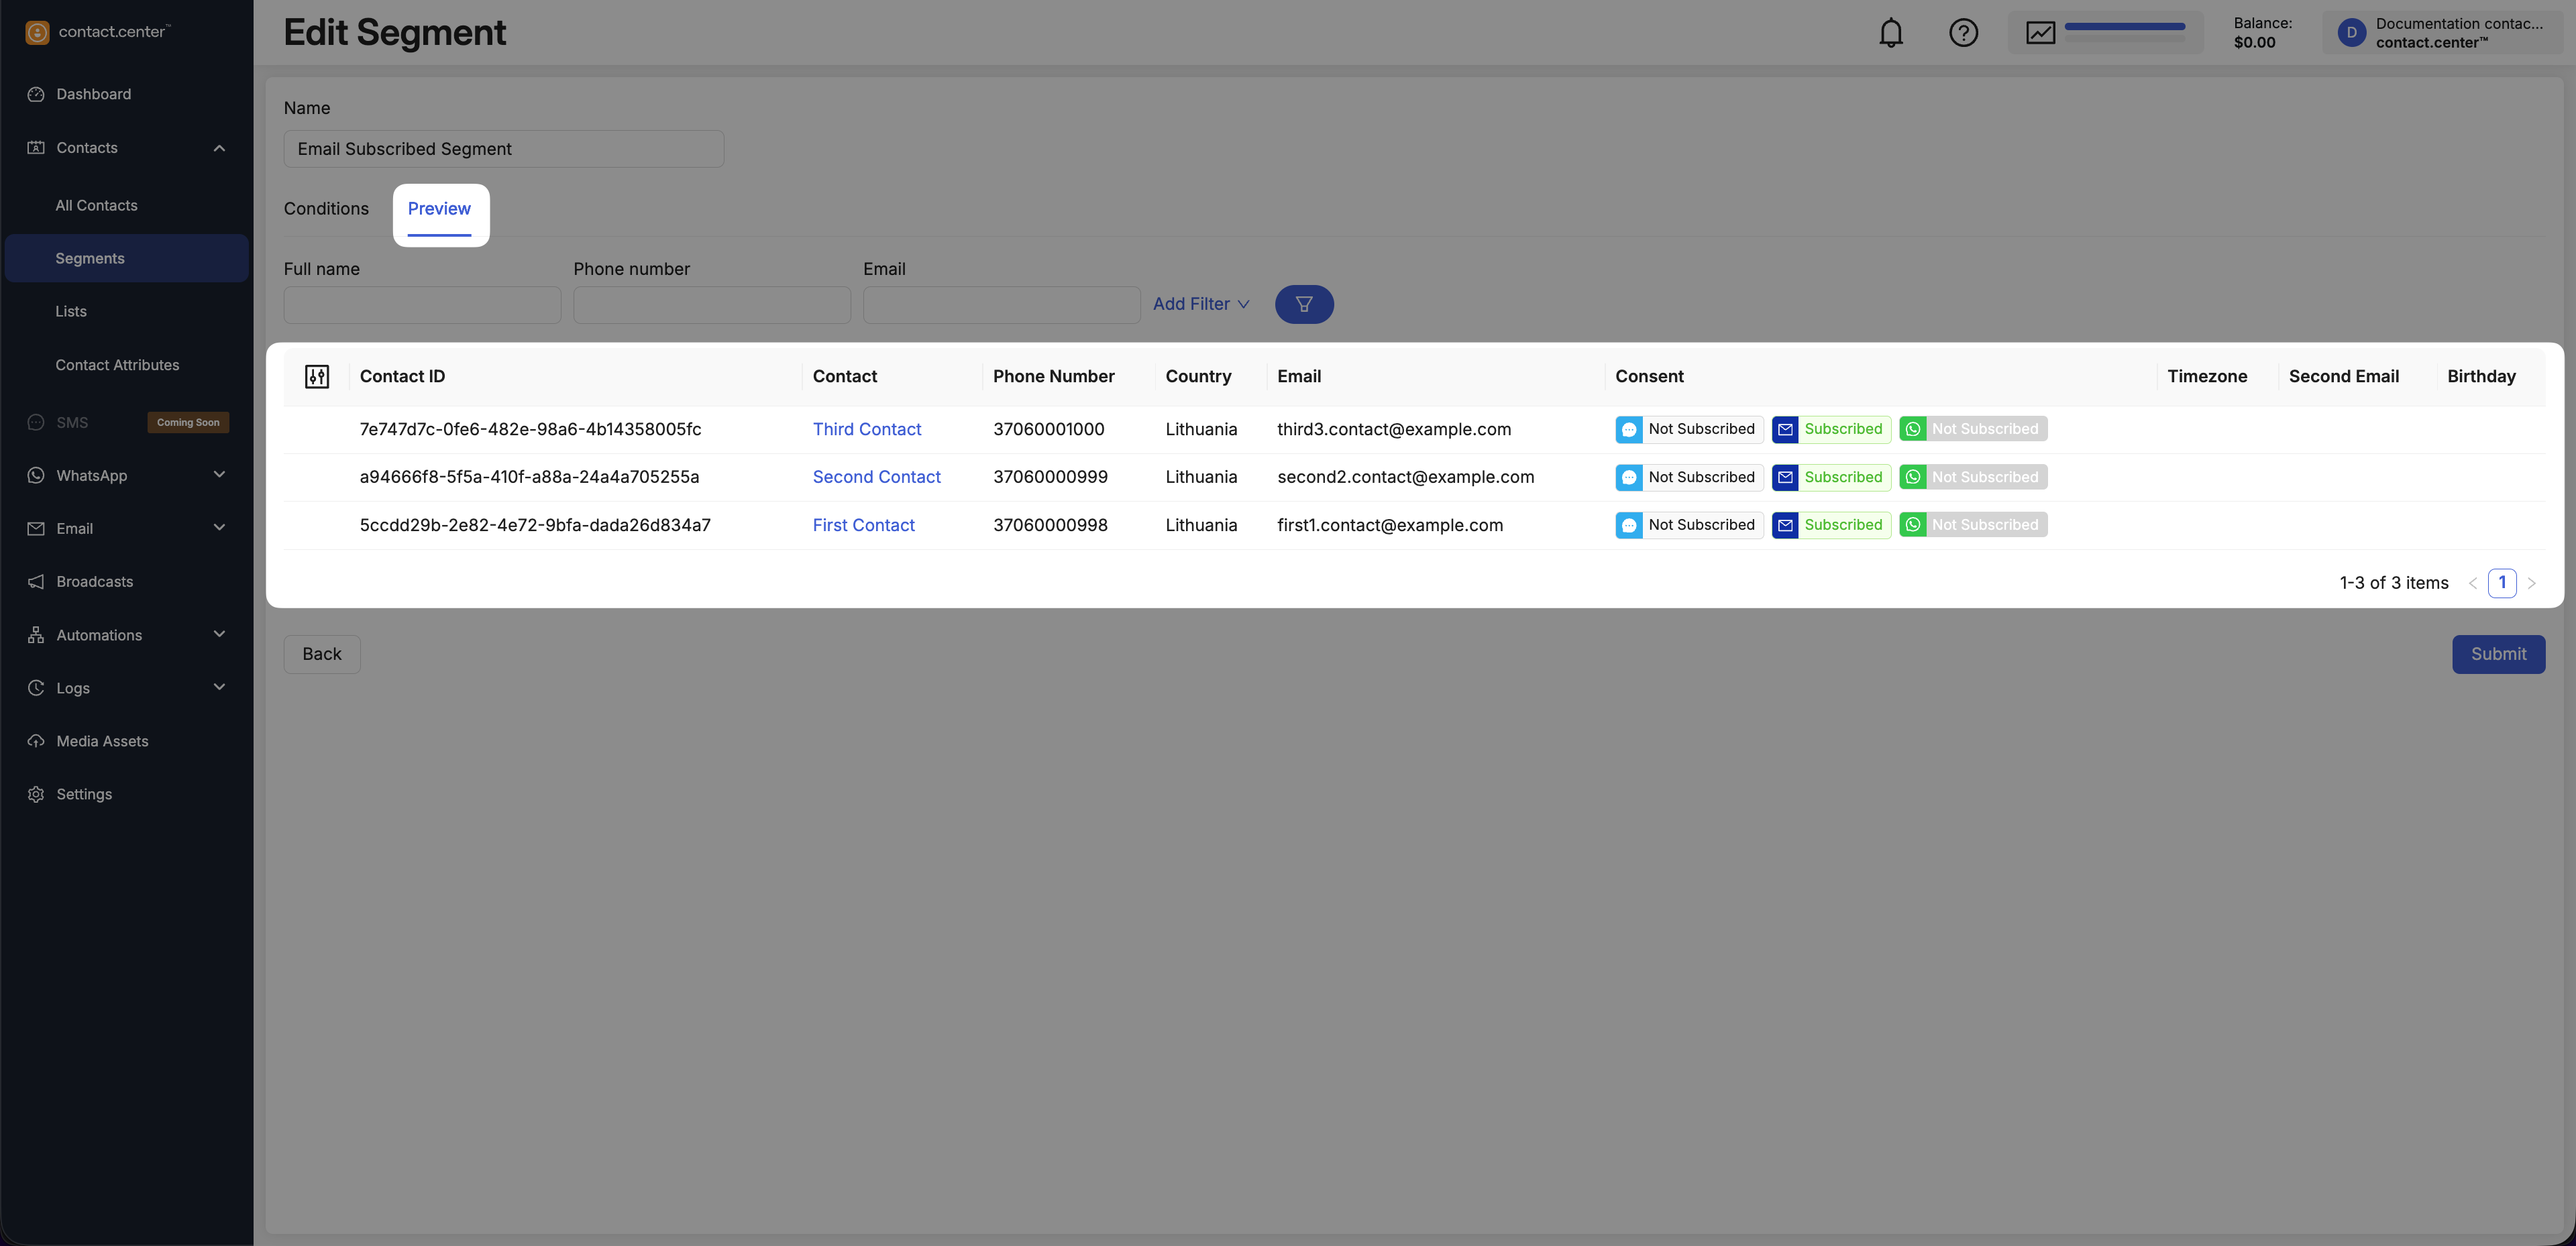Open the Second Contact link
Screen dimensions: 2576x1246
876,477
